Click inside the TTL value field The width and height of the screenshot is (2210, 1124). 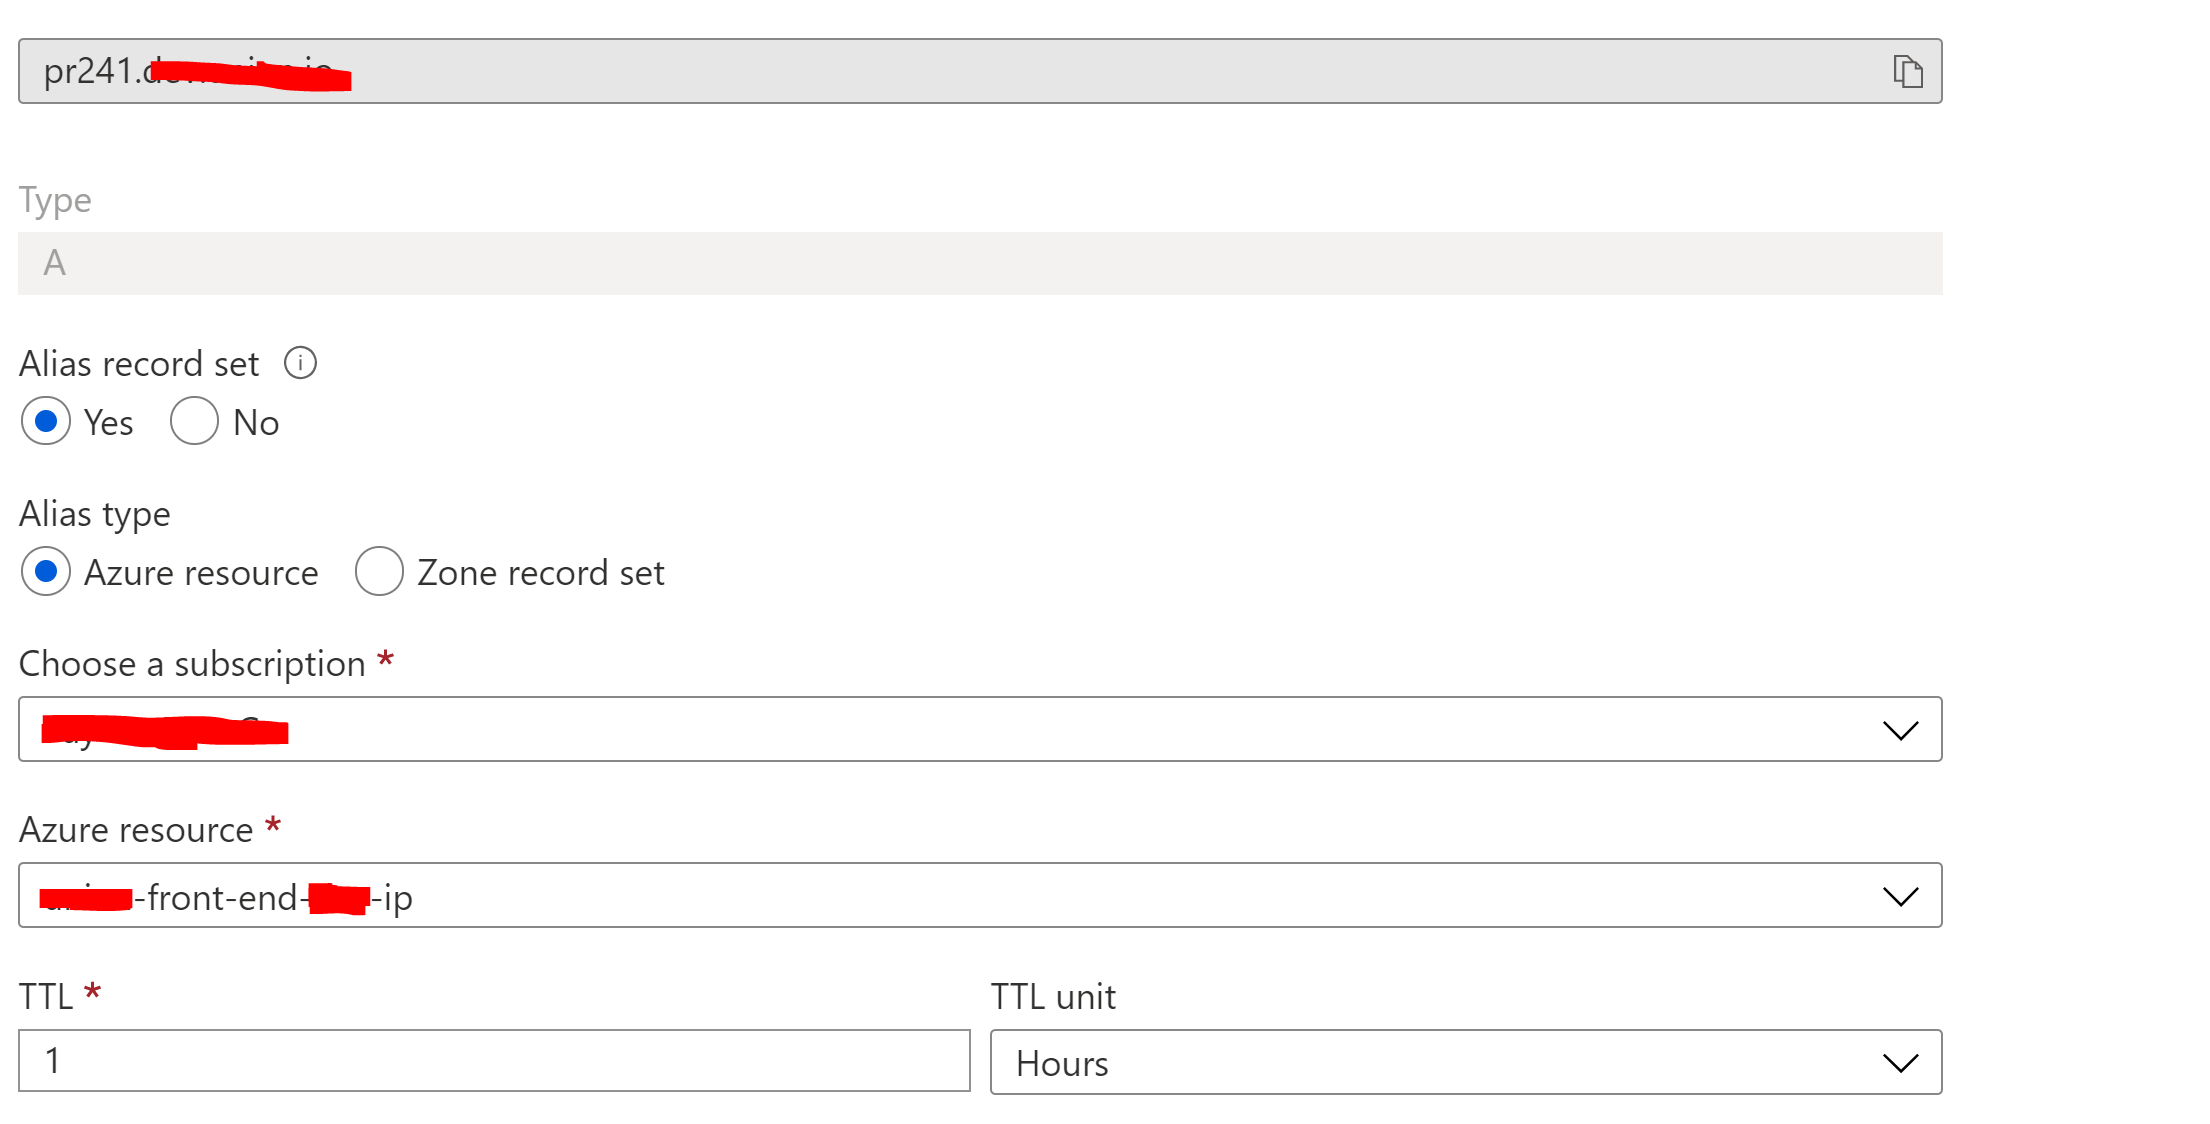pyautogui.click(x=490, y=1060)
